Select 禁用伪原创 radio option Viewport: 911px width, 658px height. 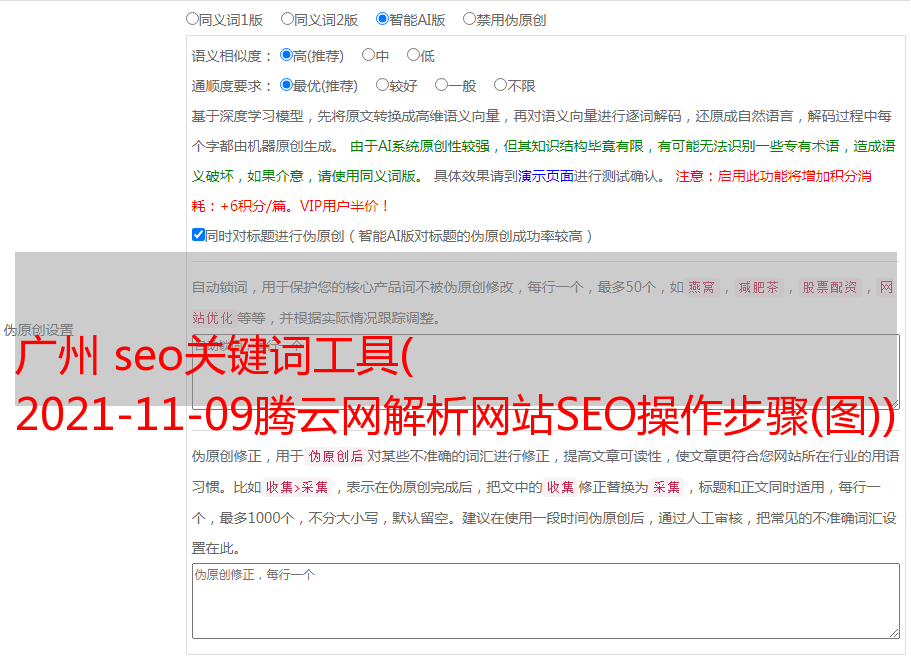pyautogui.click(x=469, y=19)
